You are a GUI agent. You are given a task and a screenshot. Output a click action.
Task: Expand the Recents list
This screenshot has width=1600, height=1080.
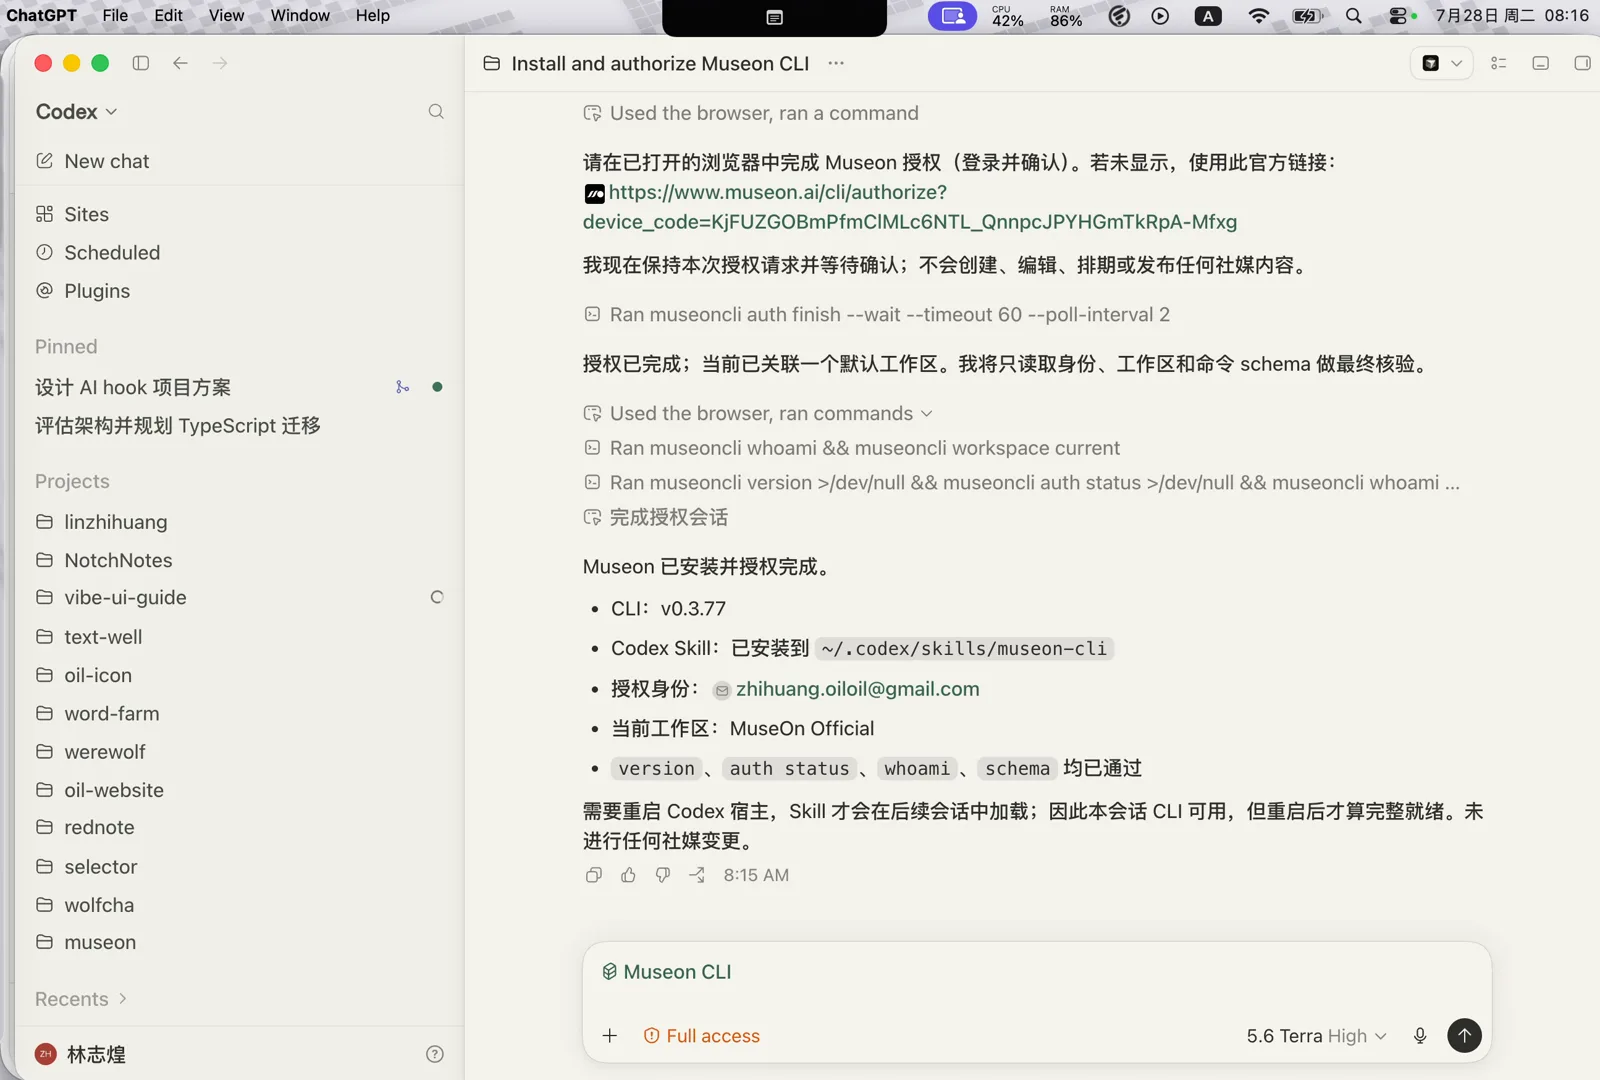[81, 999]
